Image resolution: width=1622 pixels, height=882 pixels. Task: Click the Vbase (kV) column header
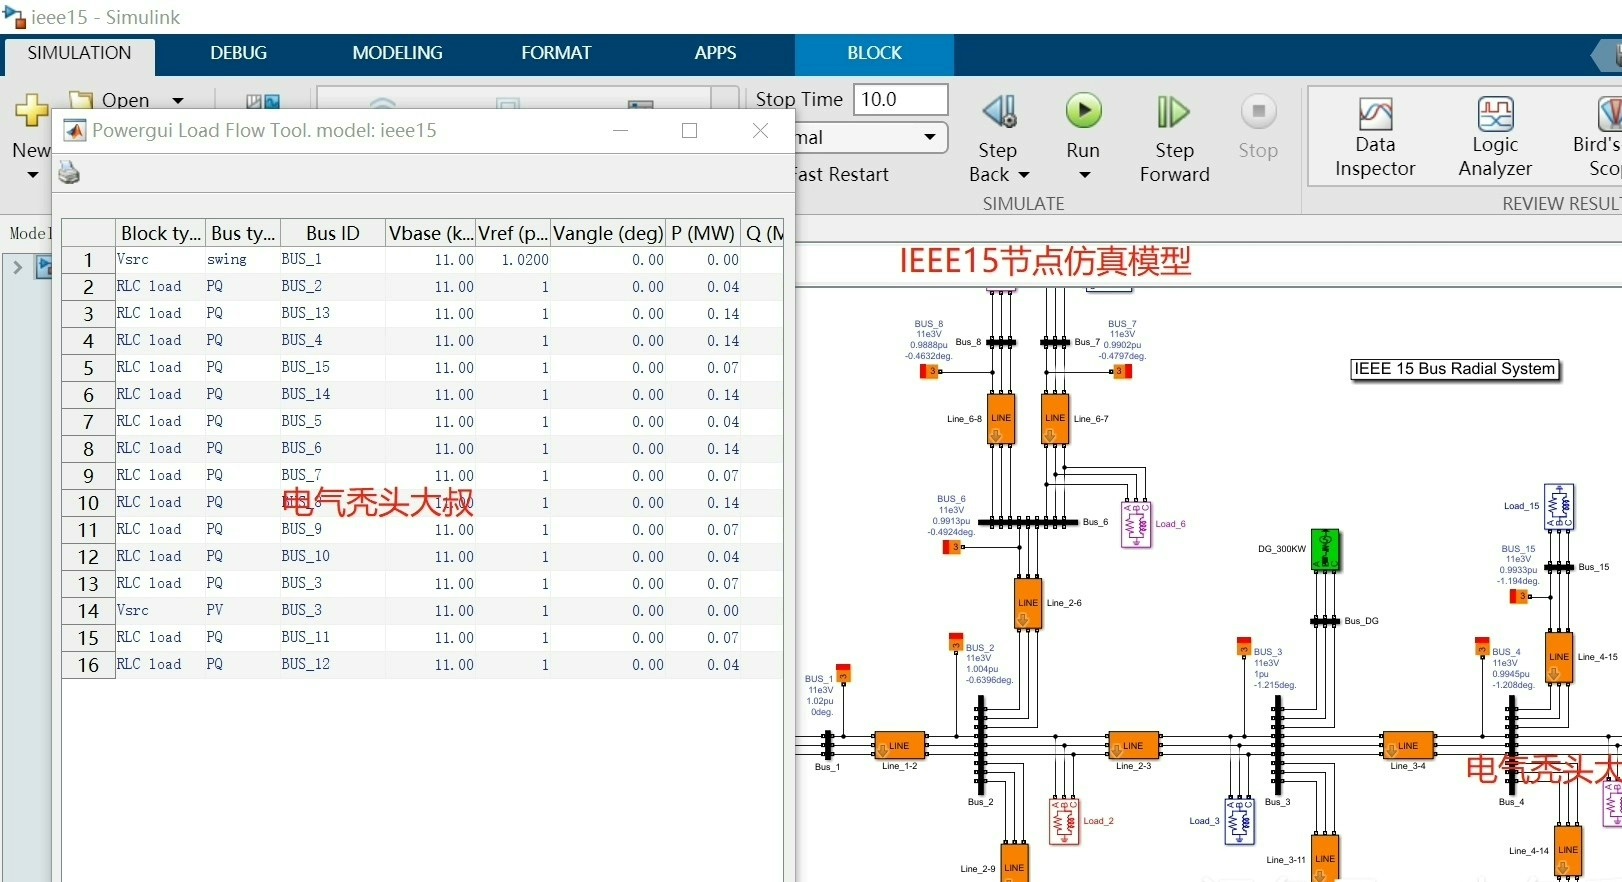431,233
